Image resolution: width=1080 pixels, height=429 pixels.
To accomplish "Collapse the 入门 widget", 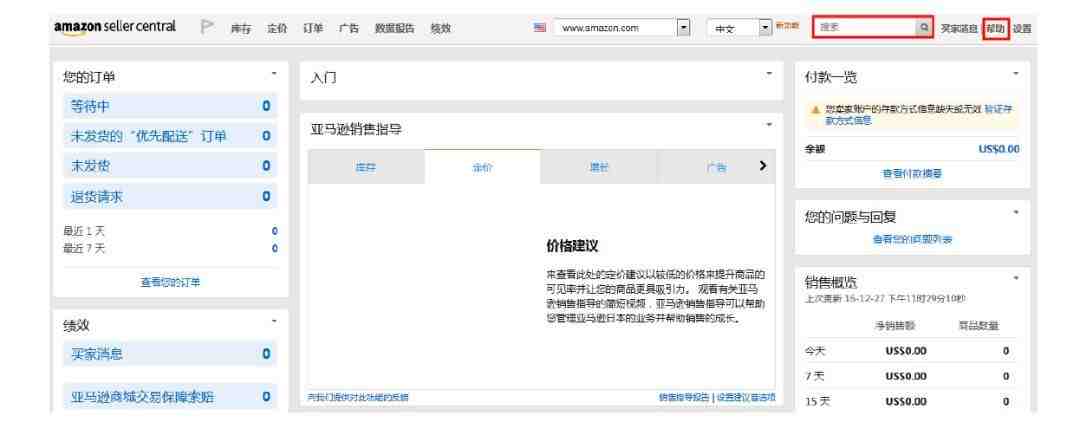I will pos(769,73).
